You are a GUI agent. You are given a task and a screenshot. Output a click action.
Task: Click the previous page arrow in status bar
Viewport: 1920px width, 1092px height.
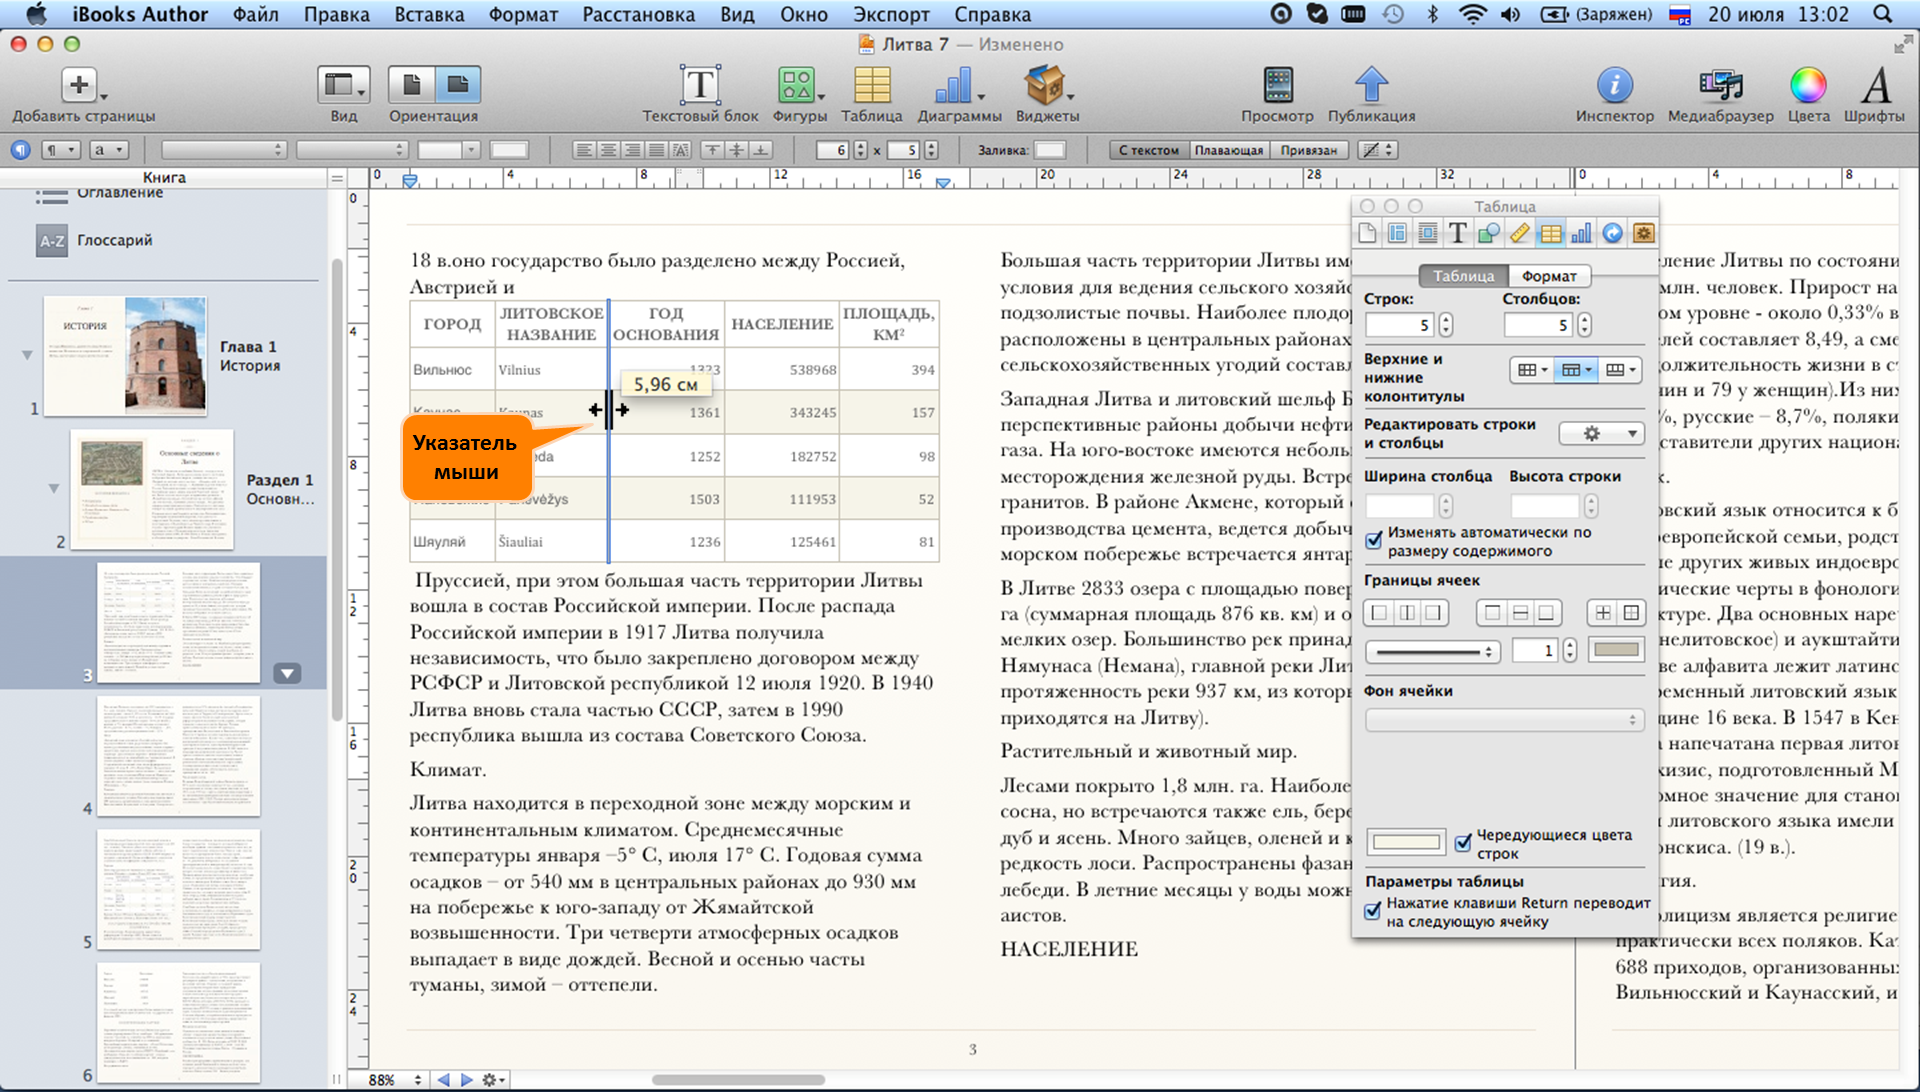(443, 1080)
